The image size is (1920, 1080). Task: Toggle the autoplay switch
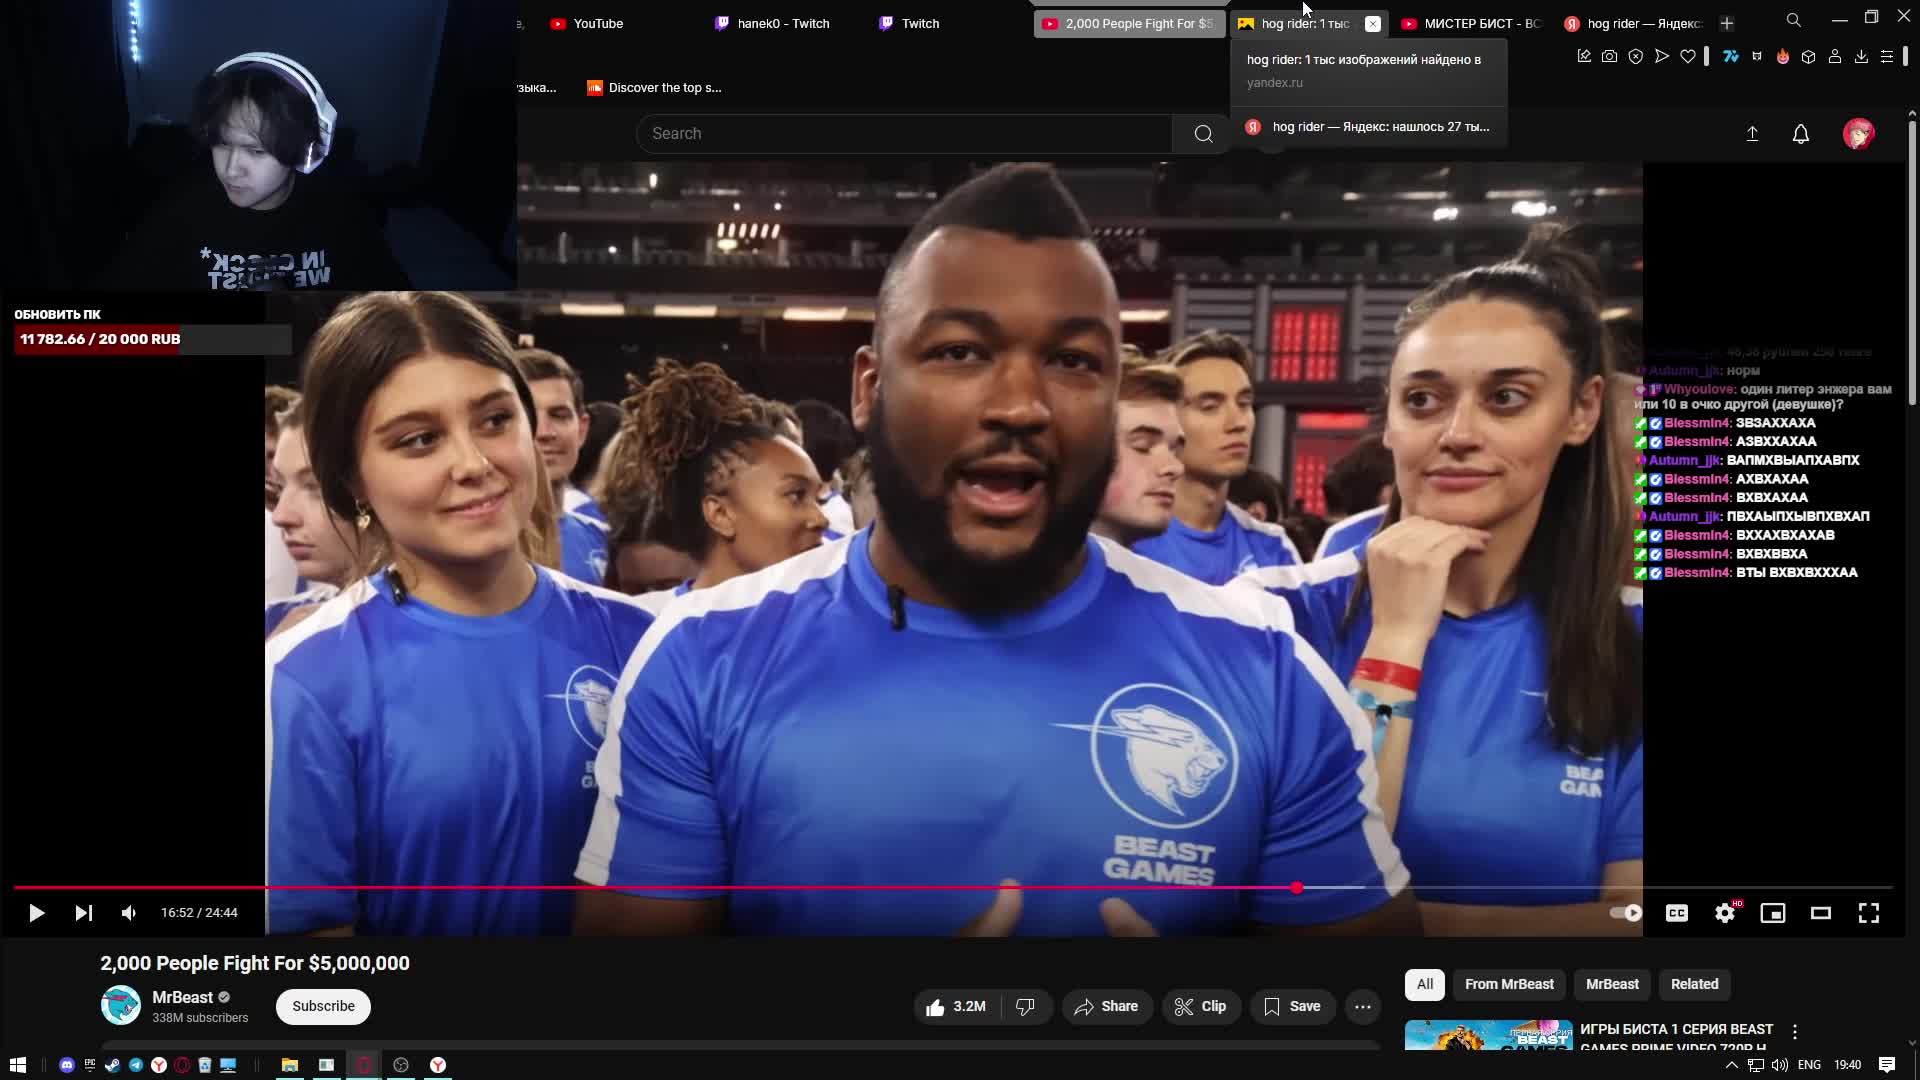coord(1626,913)
